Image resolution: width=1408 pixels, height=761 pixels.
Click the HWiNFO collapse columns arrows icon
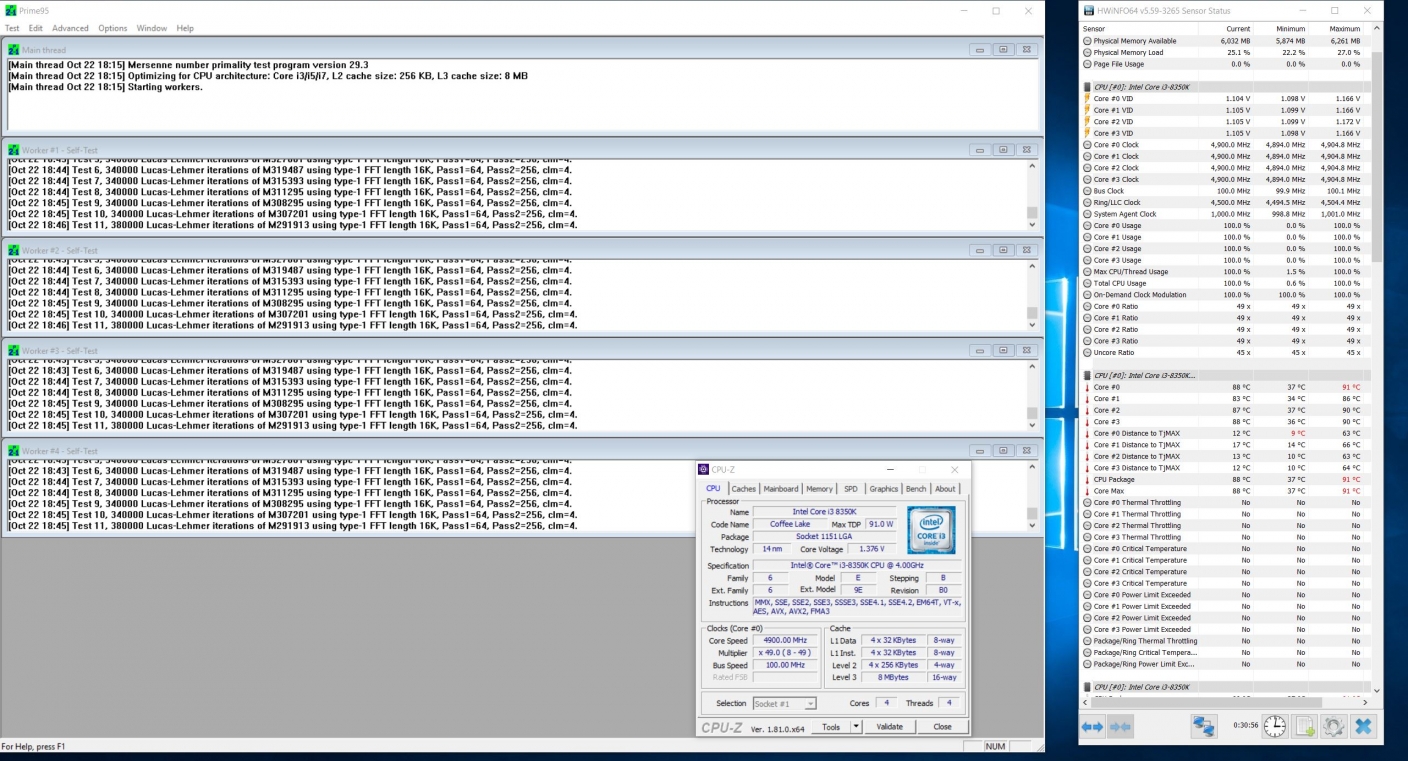(x=1121, y=727)
